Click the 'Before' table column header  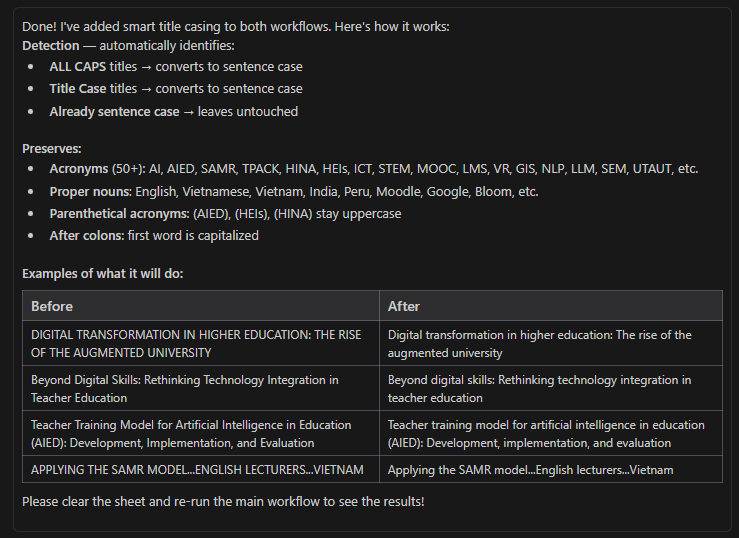[x=52, y=306]
